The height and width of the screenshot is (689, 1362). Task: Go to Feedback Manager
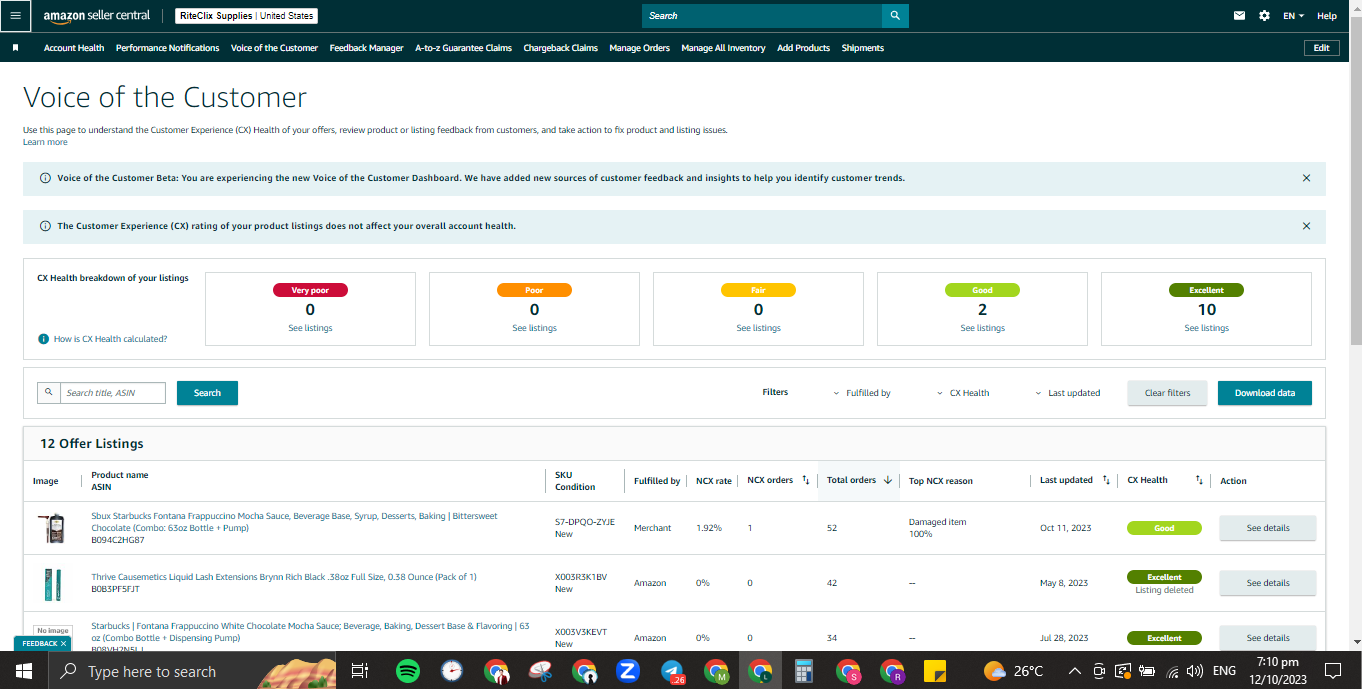tap(367, 48)
